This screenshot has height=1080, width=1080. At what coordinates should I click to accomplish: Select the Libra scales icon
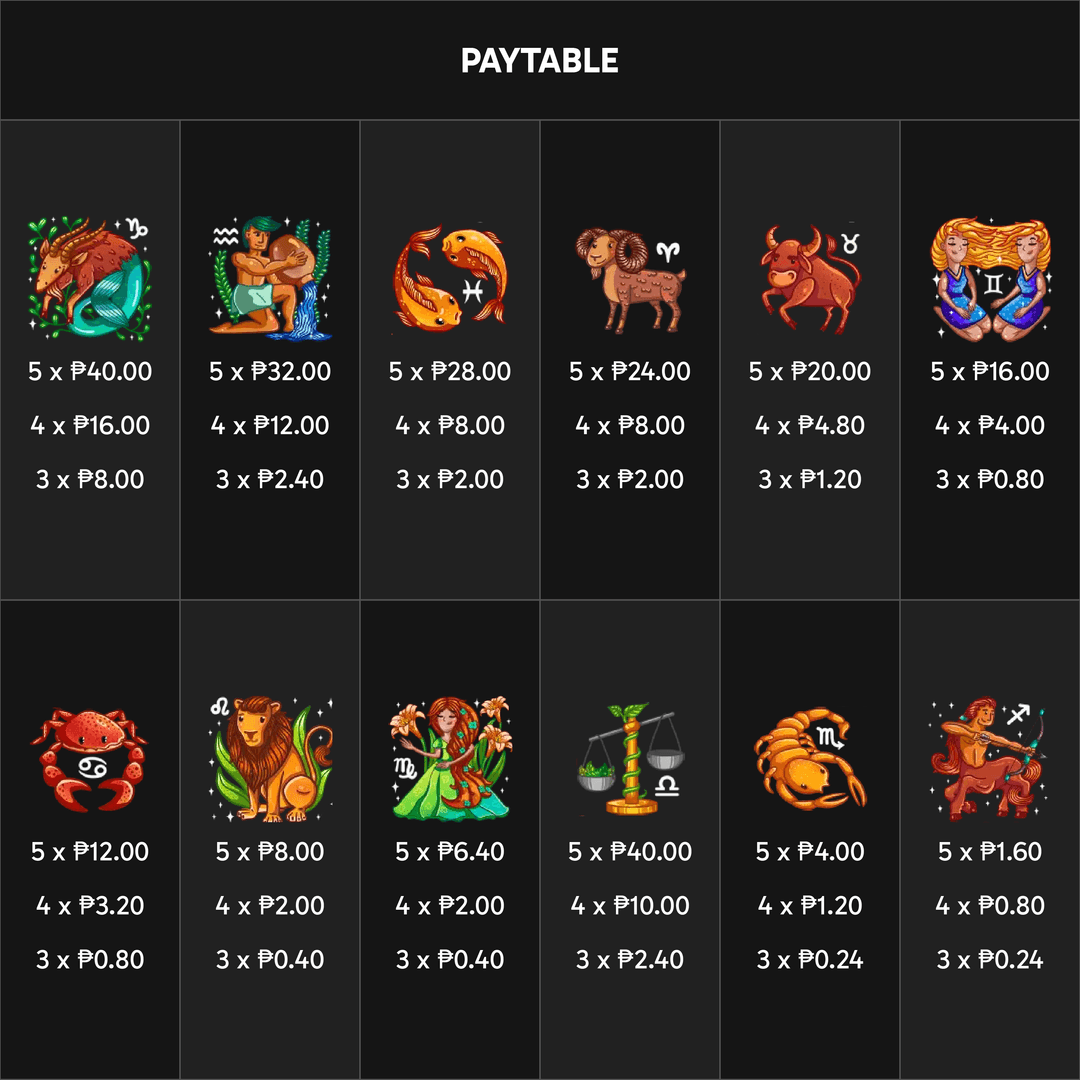(630, 759)
